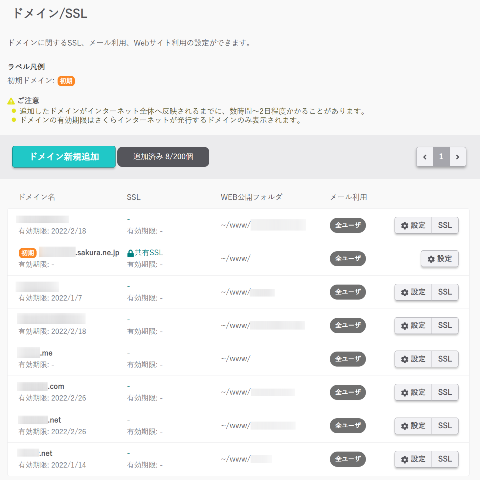This screenshot has width=480, height=480.
Task: Go to previous page with left chevron
Action: click(425, 157)
